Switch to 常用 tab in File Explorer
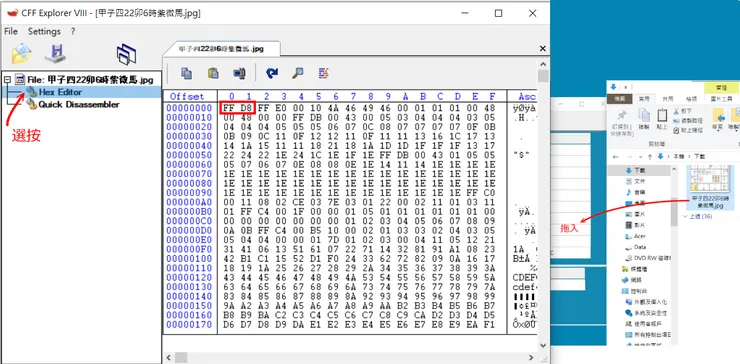740x364 pixels. click(644, 99)
